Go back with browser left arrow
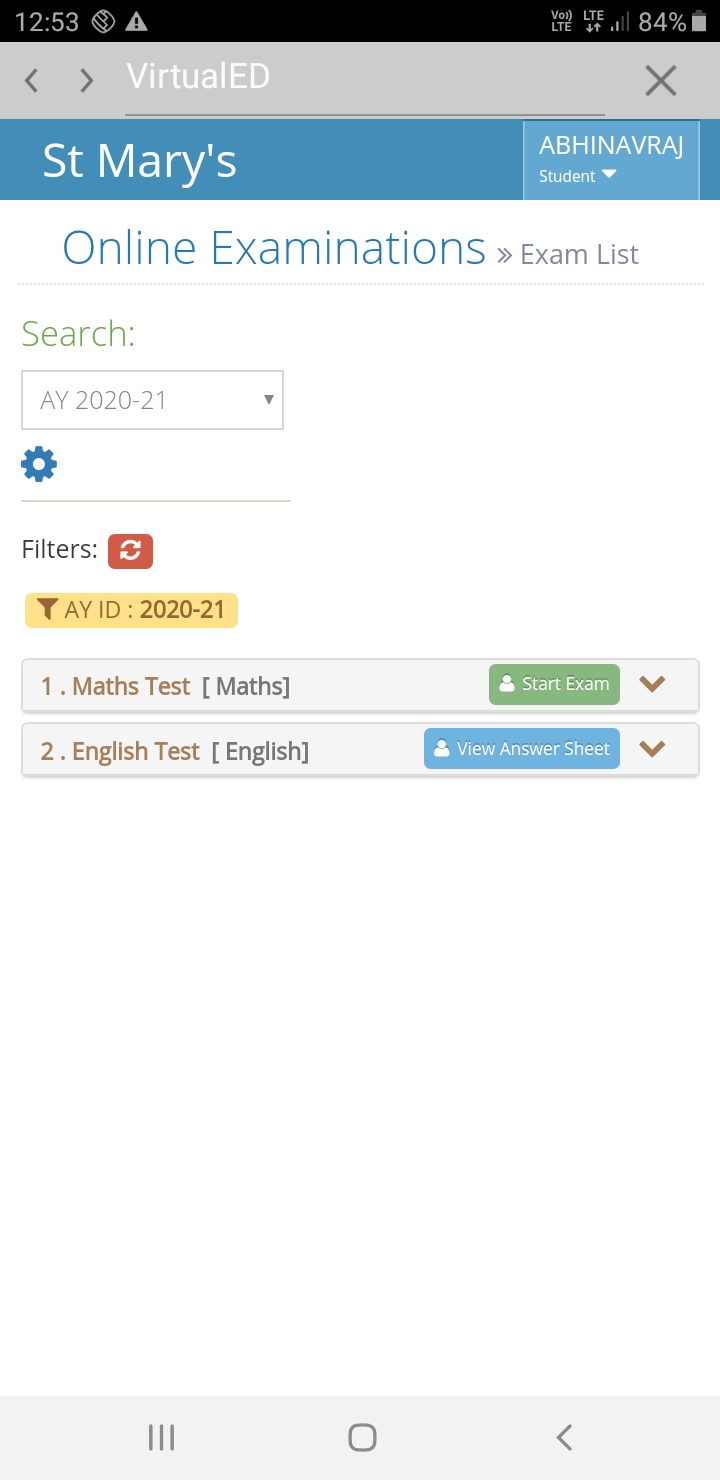This screenshot has height=1480, width=720. click(x=32, y=80)
